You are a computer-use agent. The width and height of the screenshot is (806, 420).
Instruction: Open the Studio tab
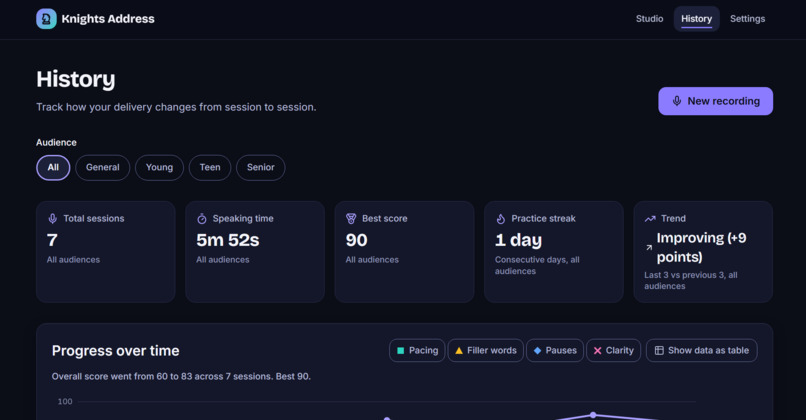click(649, 19)
